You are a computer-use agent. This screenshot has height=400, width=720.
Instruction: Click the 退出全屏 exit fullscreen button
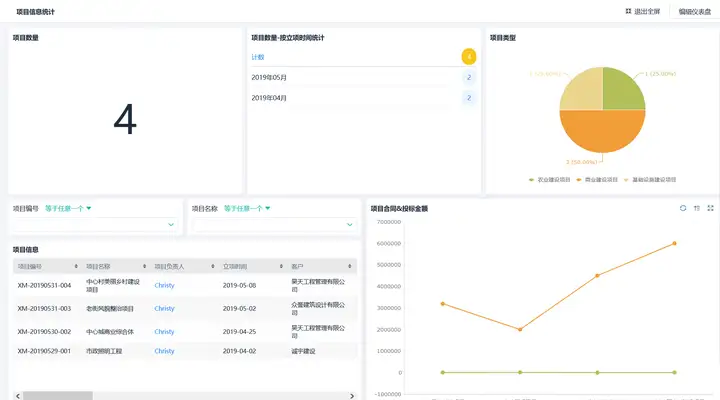(x=642, y=11)
